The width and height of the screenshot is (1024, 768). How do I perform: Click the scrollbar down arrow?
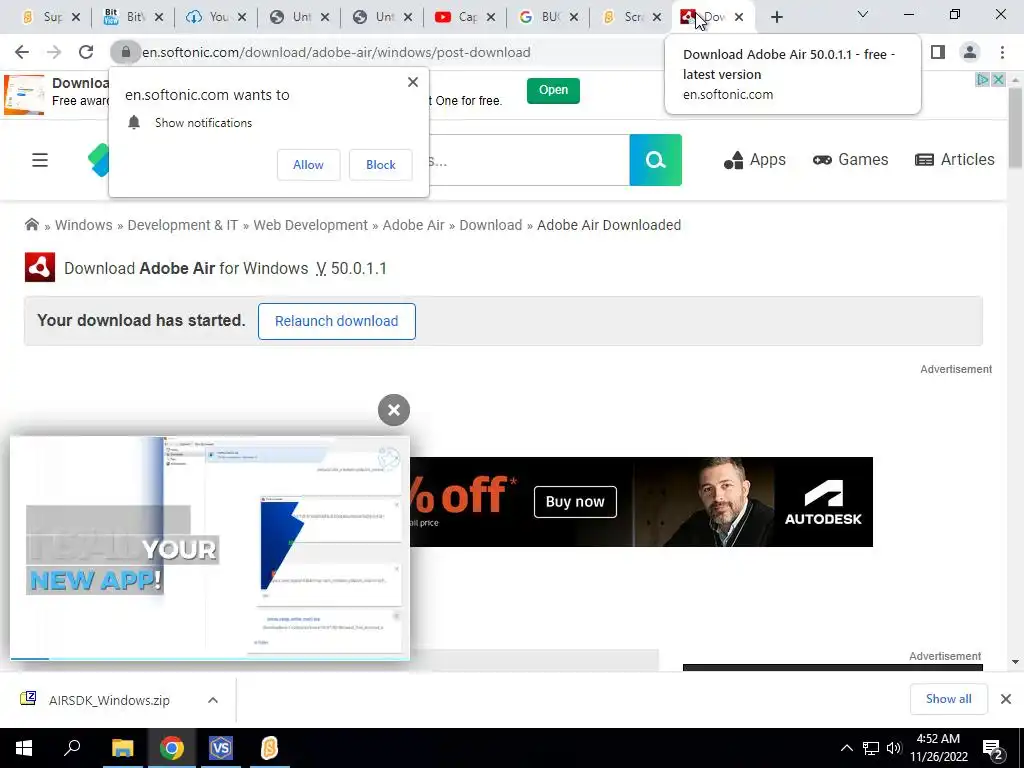pos(1016,662)
